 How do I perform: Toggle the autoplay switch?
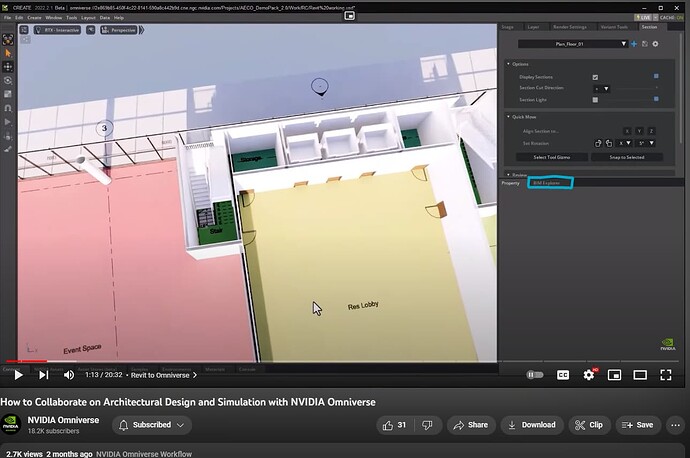[535, 375]
